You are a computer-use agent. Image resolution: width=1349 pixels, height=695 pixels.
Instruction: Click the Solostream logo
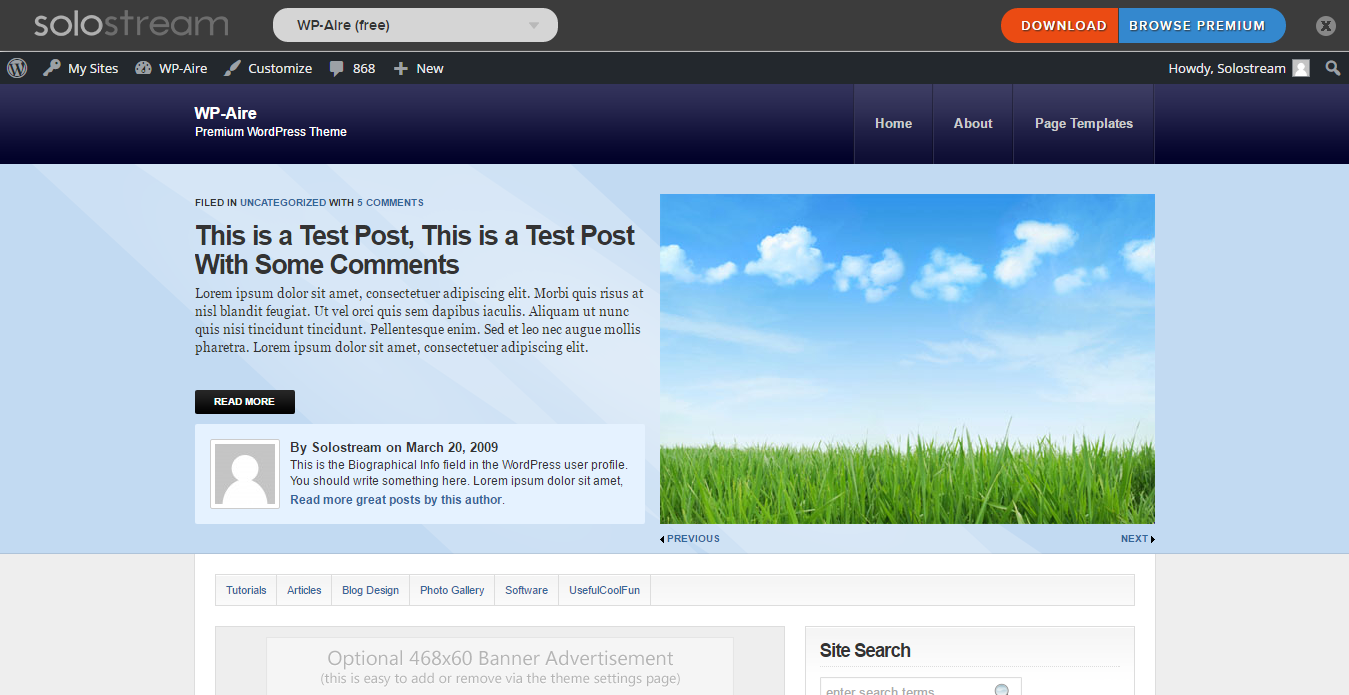(x=131, y=24)
